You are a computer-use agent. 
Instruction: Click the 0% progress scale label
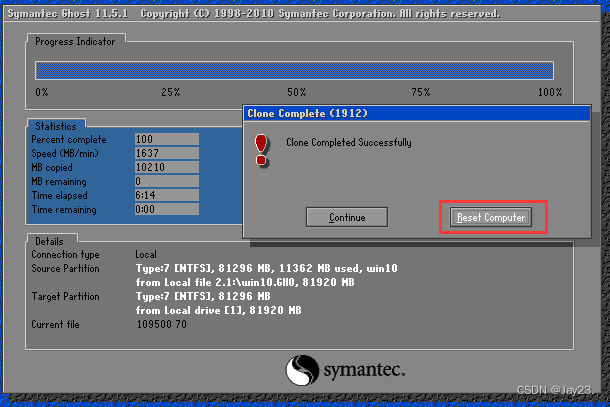click(x=42, y=92)
